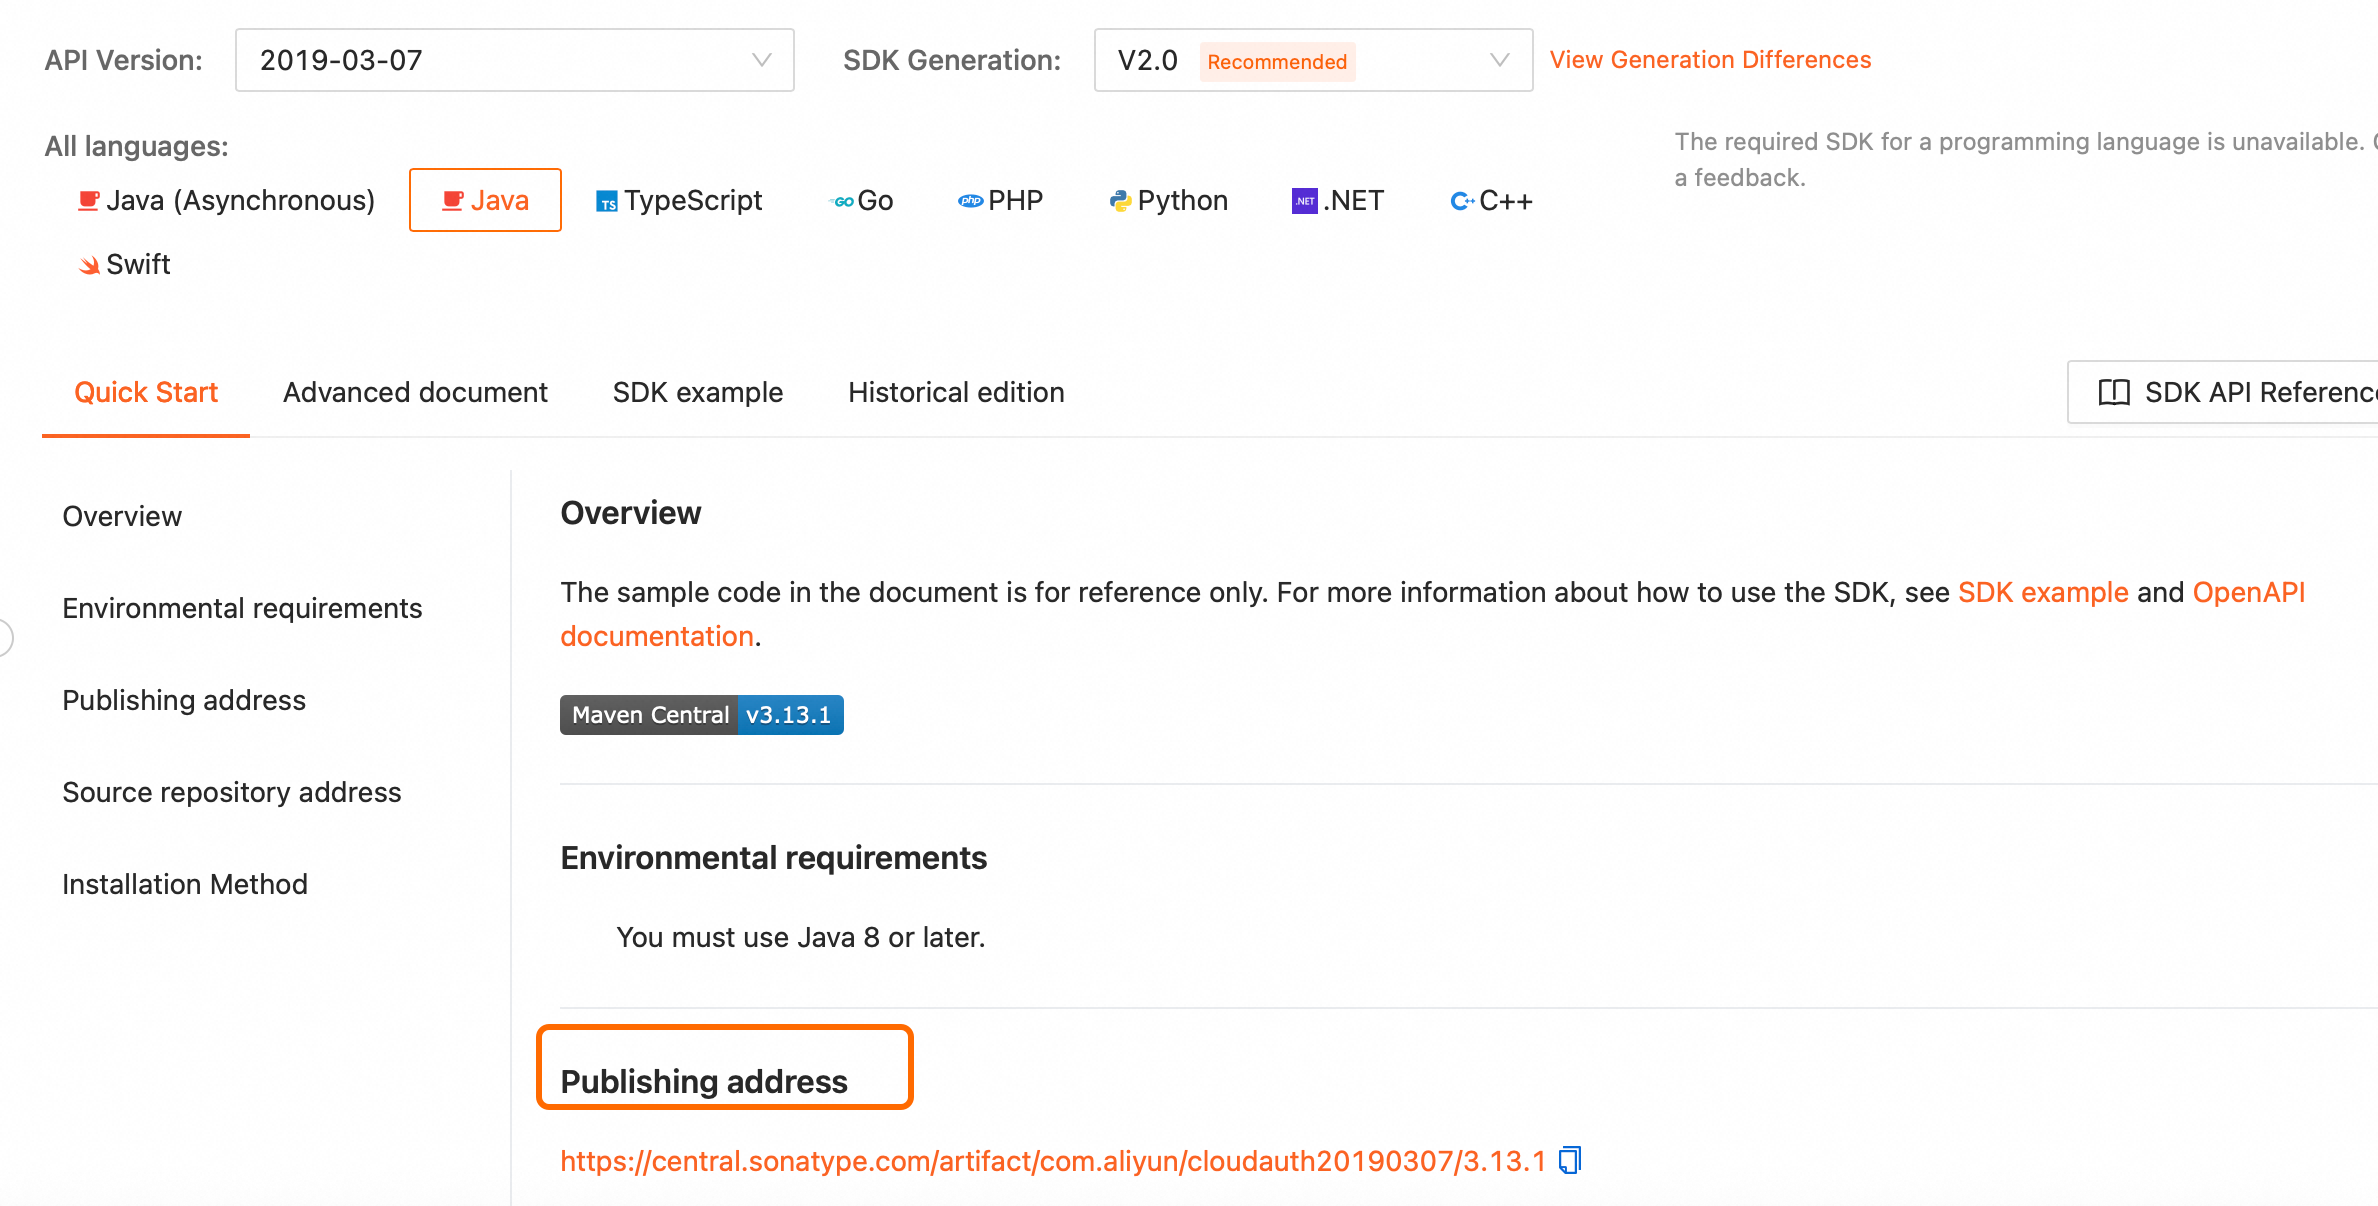Open the central.sonatype.com artifact link
2378x1206 pixels.
[1053, 1161]
